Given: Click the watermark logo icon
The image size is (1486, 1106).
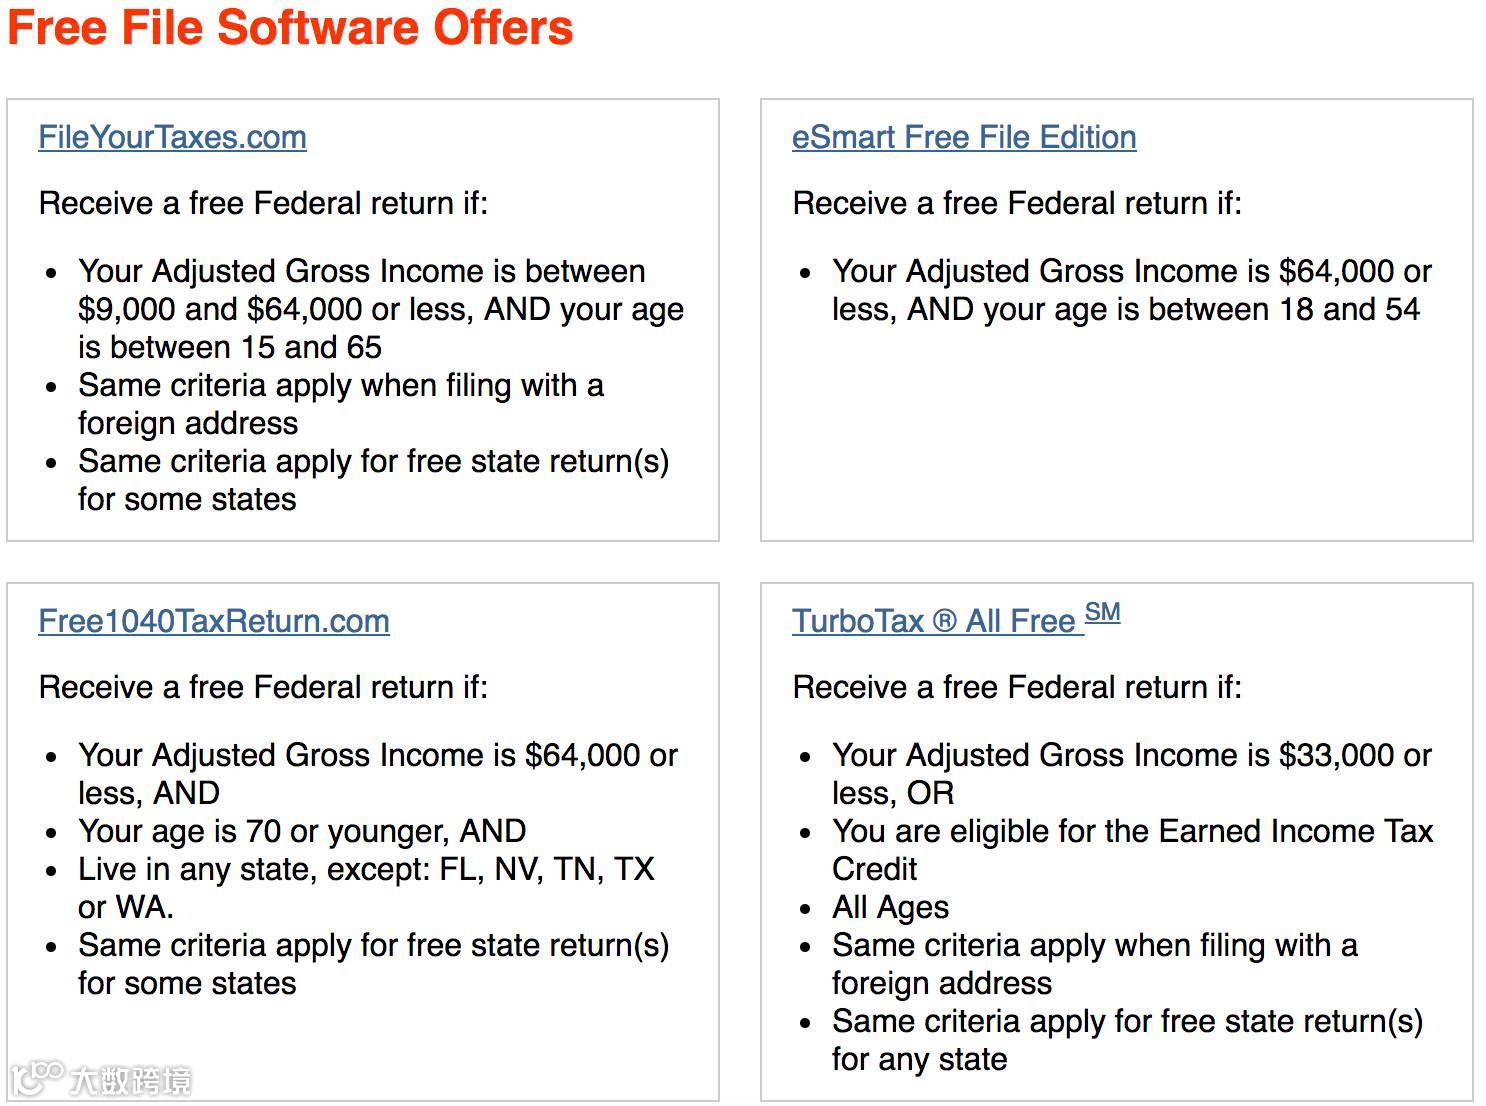Looking at the screenshot, I should point(36,1078).
